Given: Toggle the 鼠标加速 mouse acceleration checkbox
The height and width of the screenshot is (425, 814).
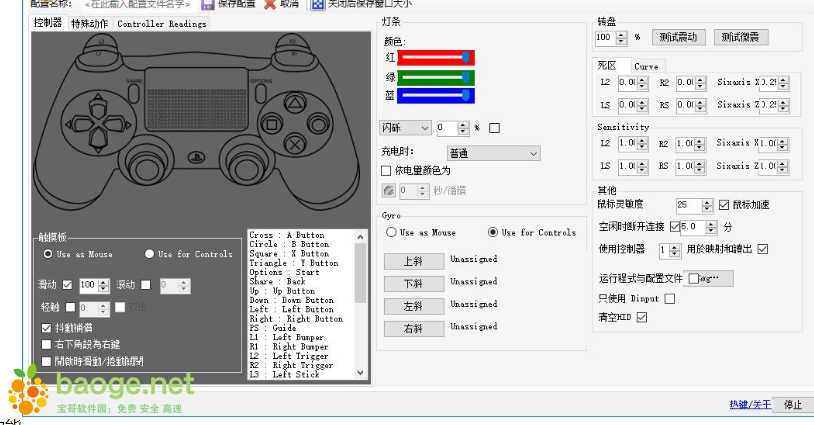Looking at the screenshot, I should [x=725, y=205].
